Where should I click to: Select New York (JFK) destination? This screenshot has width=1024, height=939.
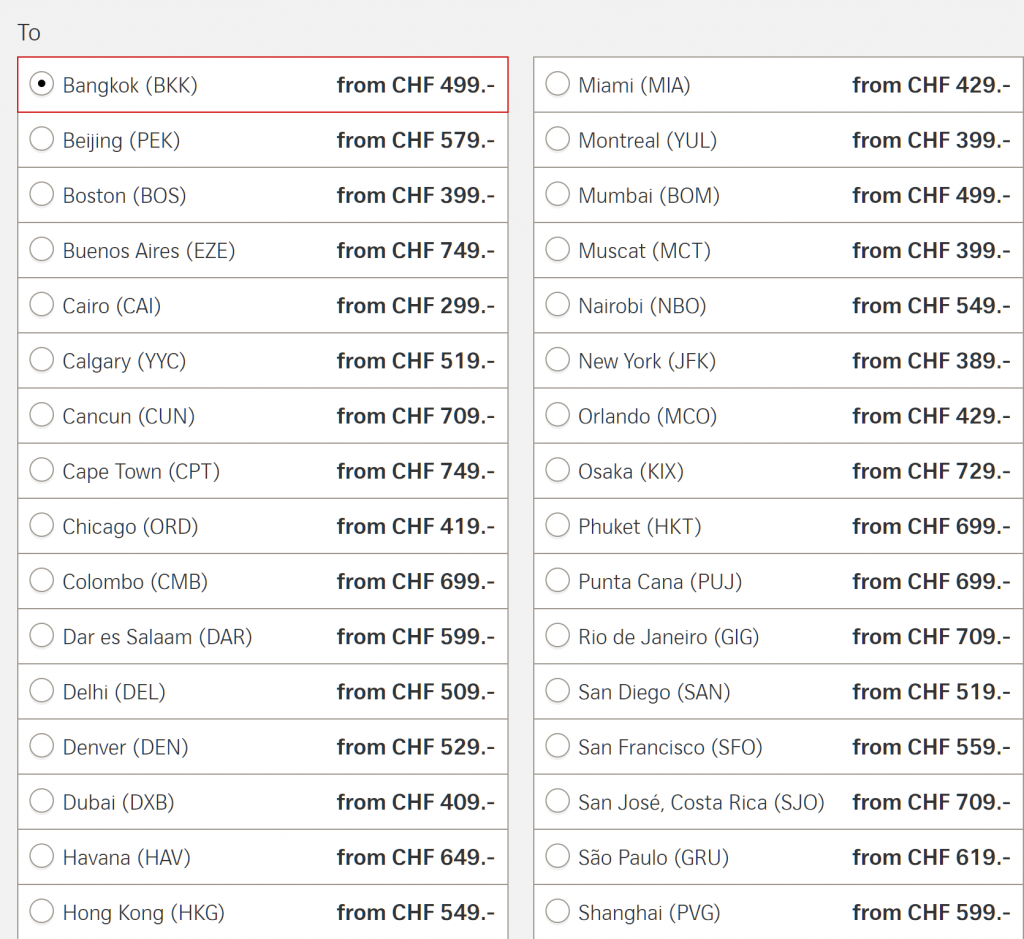(558, 360)
